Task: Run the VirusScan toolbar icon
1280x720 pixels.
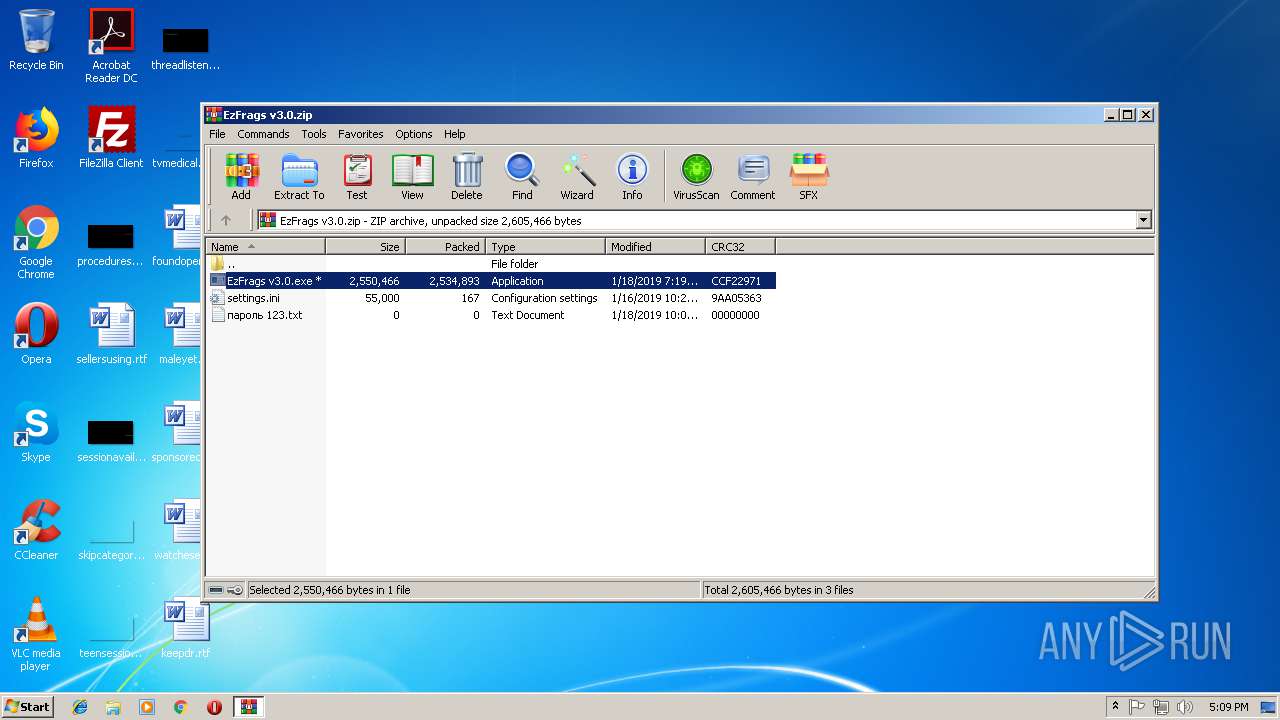Action: 696,177
